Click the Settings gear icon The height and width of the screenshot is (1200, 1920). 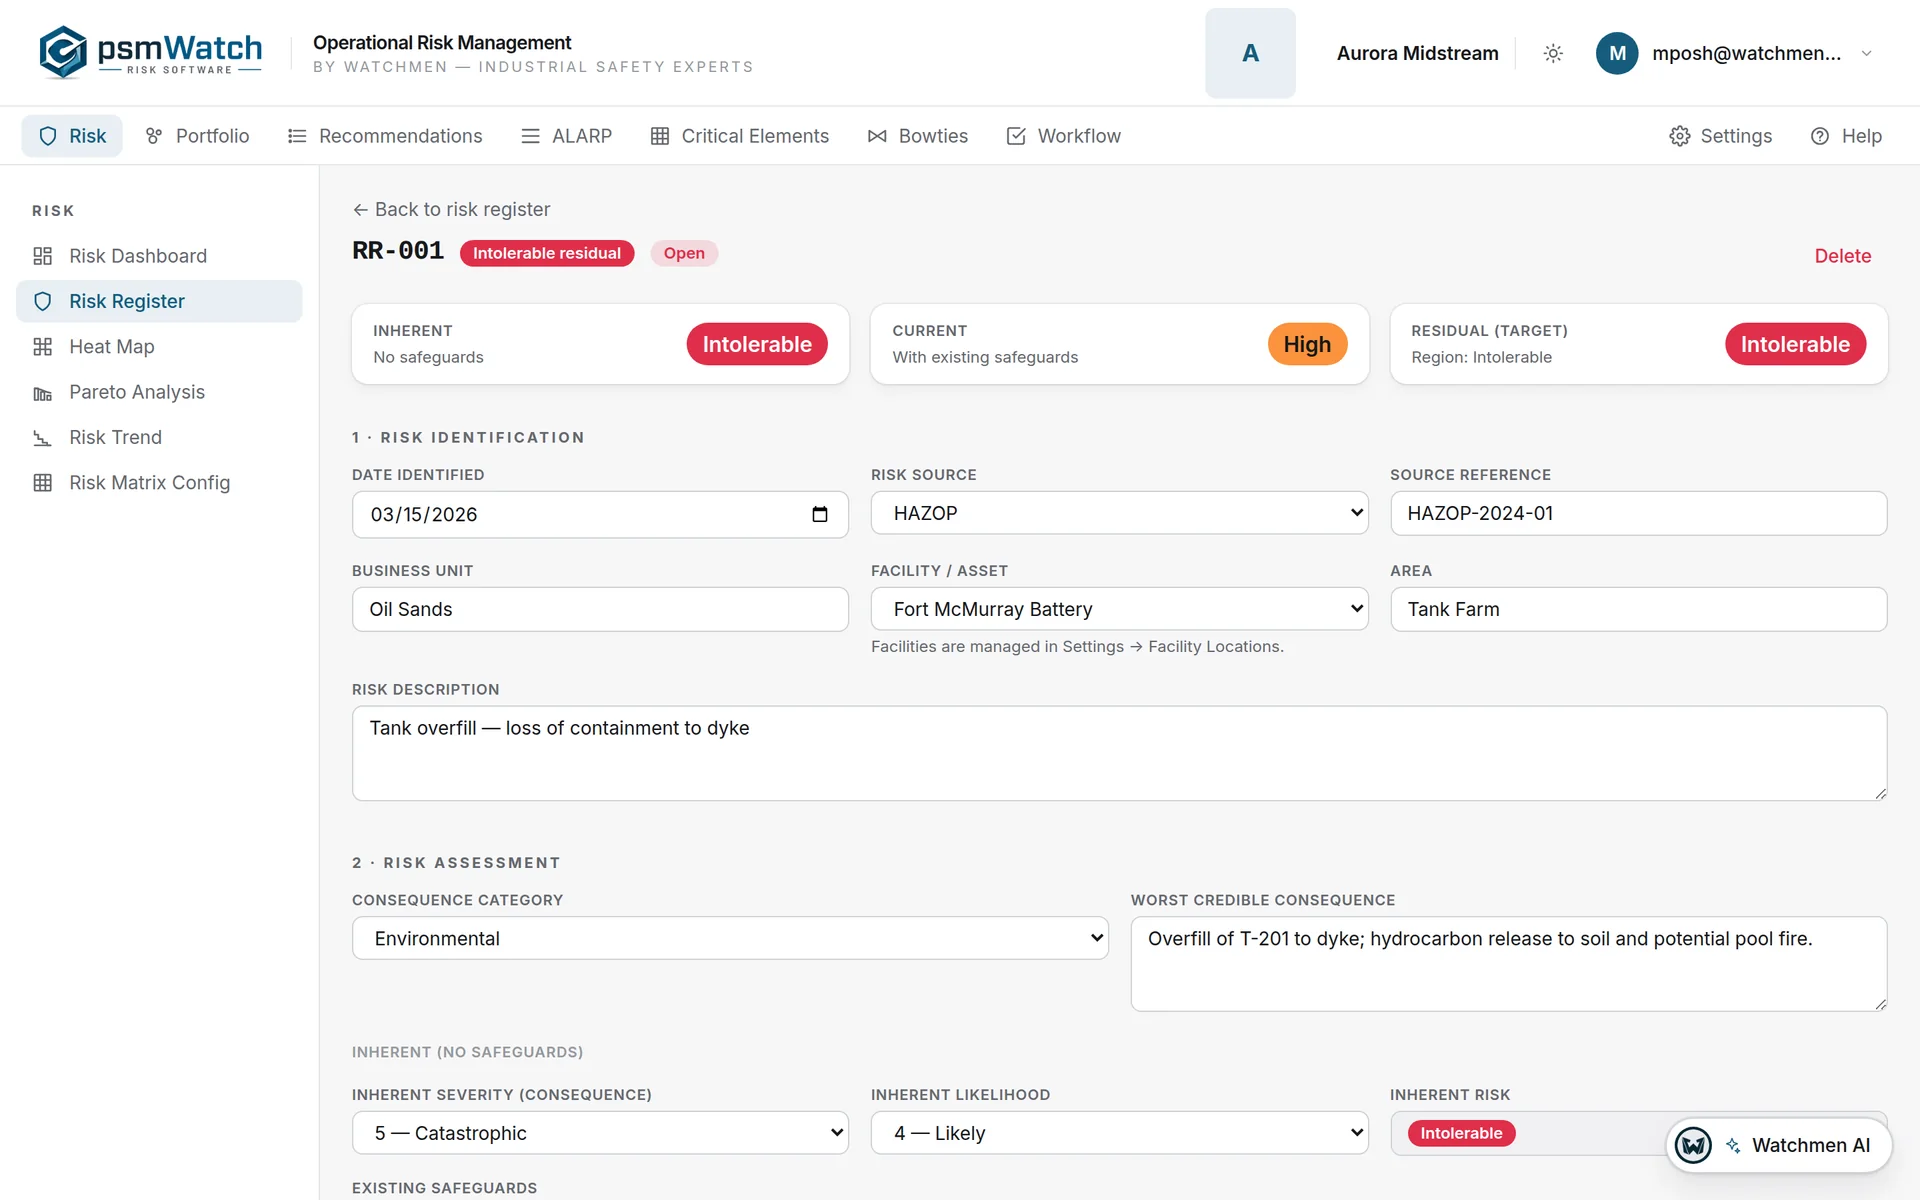click(1680, 136)
